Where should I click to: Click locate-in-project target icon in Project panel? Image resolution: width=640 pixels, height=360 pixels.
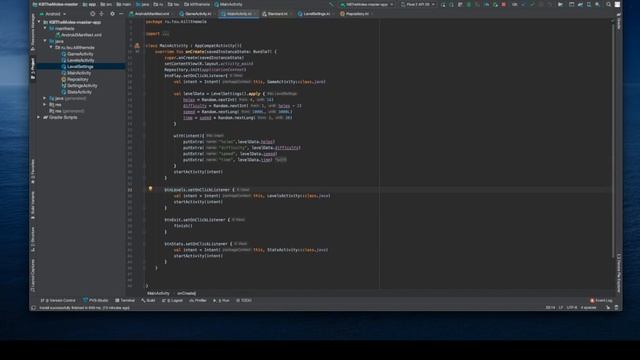(93, 14)
